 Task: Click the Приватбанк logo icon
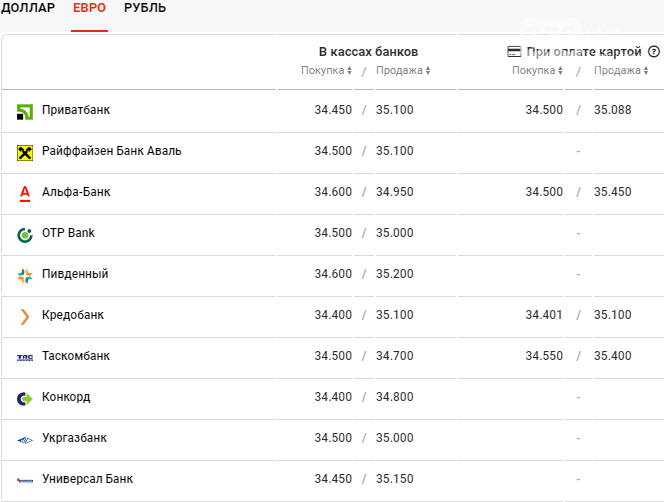25,112
